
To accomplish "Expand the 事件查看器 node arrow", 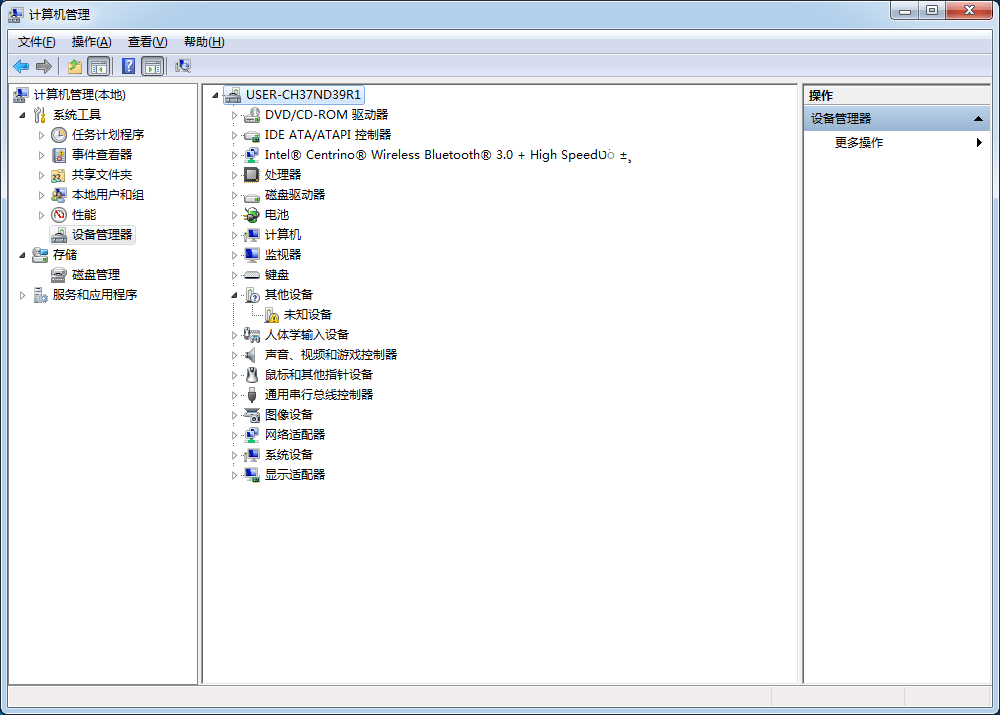I will point(41,156).
